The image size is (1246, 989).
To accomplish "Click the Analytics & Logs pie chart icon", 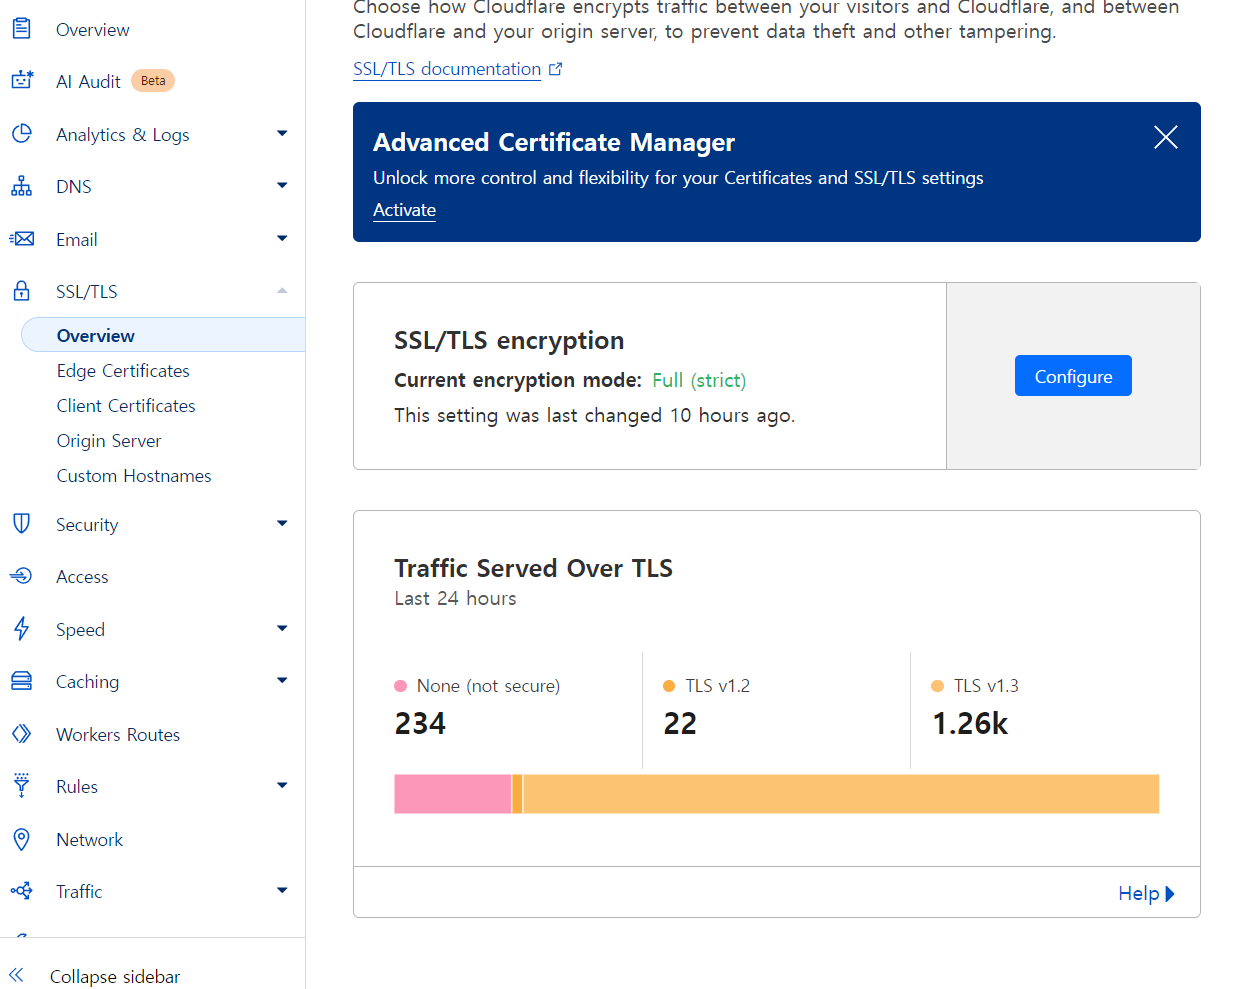I will [x=21, y=134].
